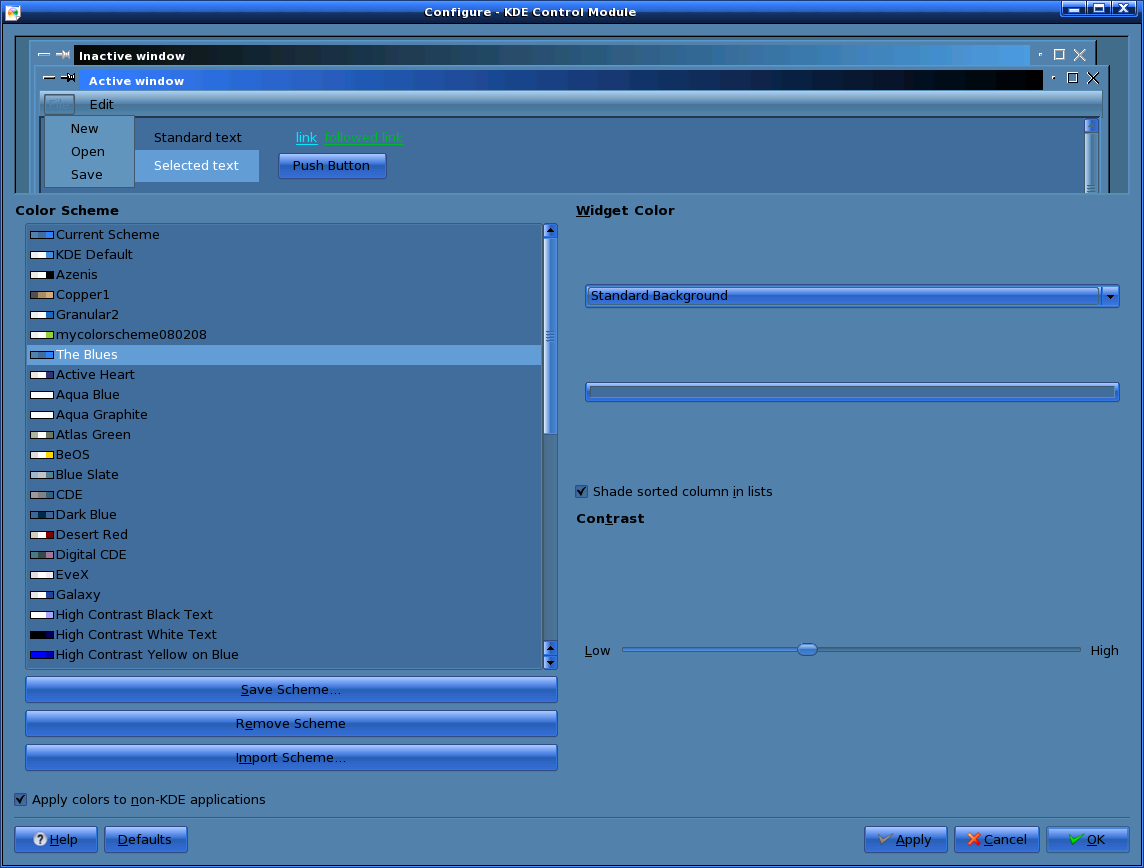Viewport: 1144px width, 868px height.
Task: Select 'Digital CDE' scheme name
Action: pyautogui.click(x=91, y=554)
